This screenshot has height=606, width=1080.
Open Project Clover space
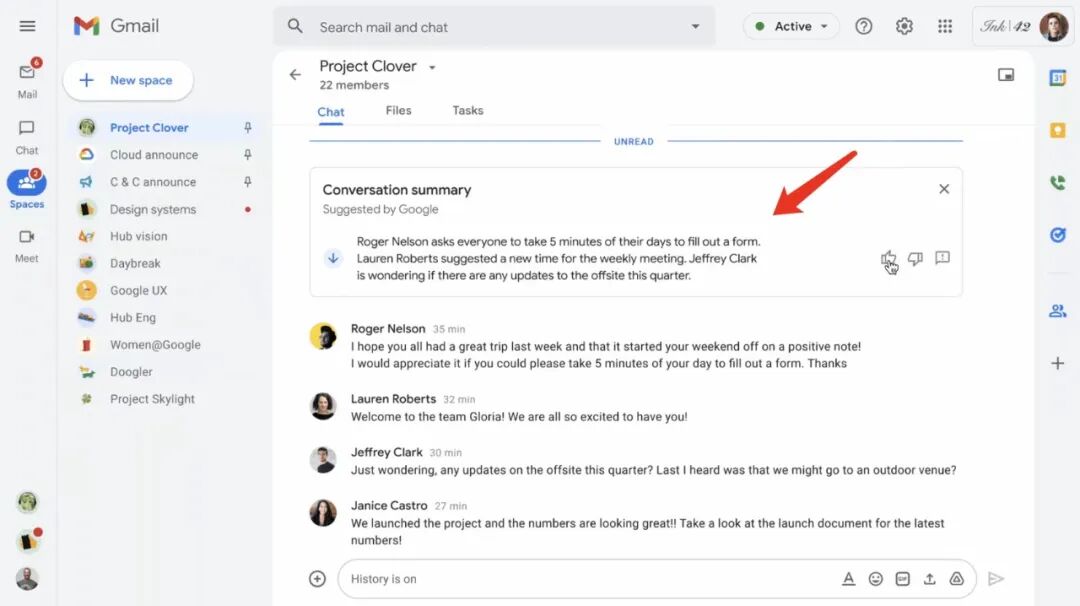(149, 127)
